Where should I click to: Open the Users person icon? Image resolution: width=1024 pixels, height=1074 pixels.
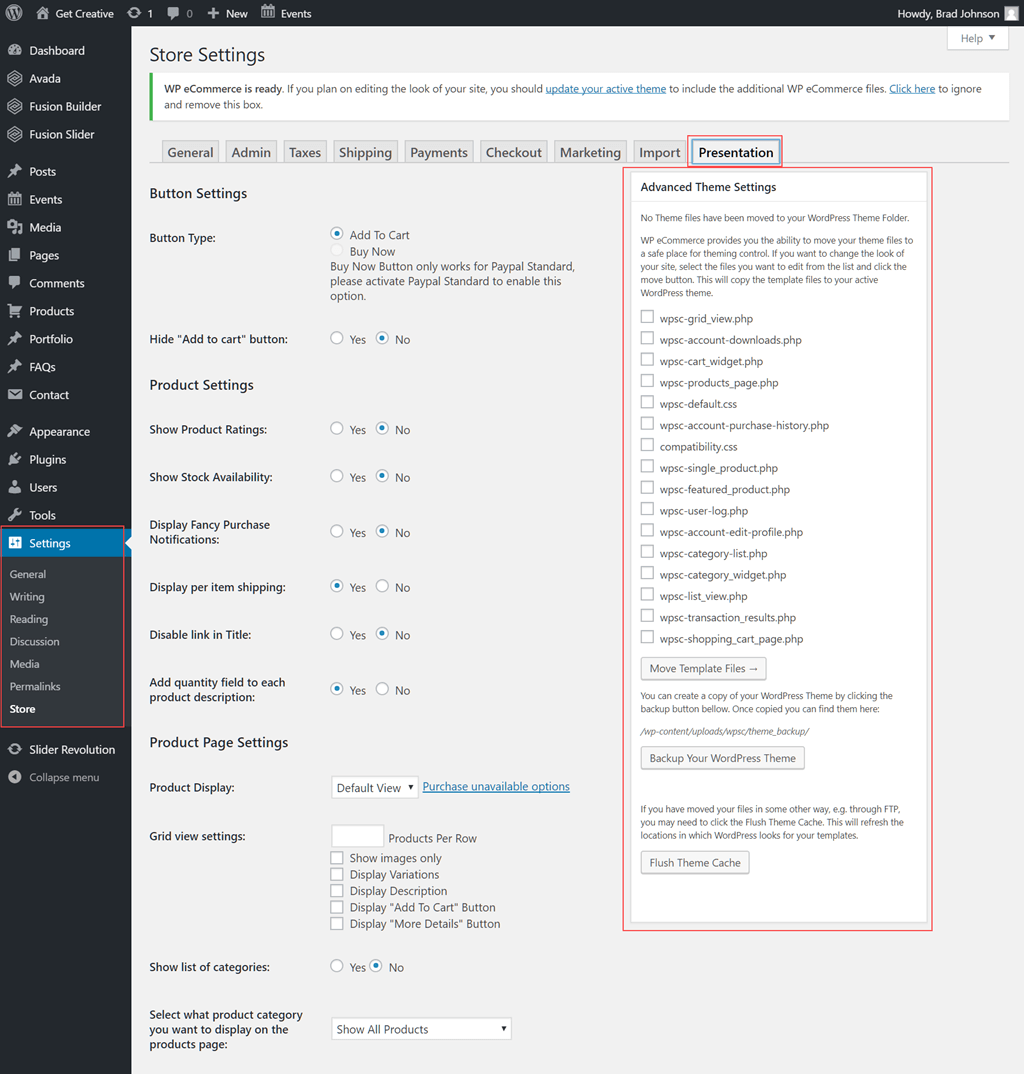point(14,487)
